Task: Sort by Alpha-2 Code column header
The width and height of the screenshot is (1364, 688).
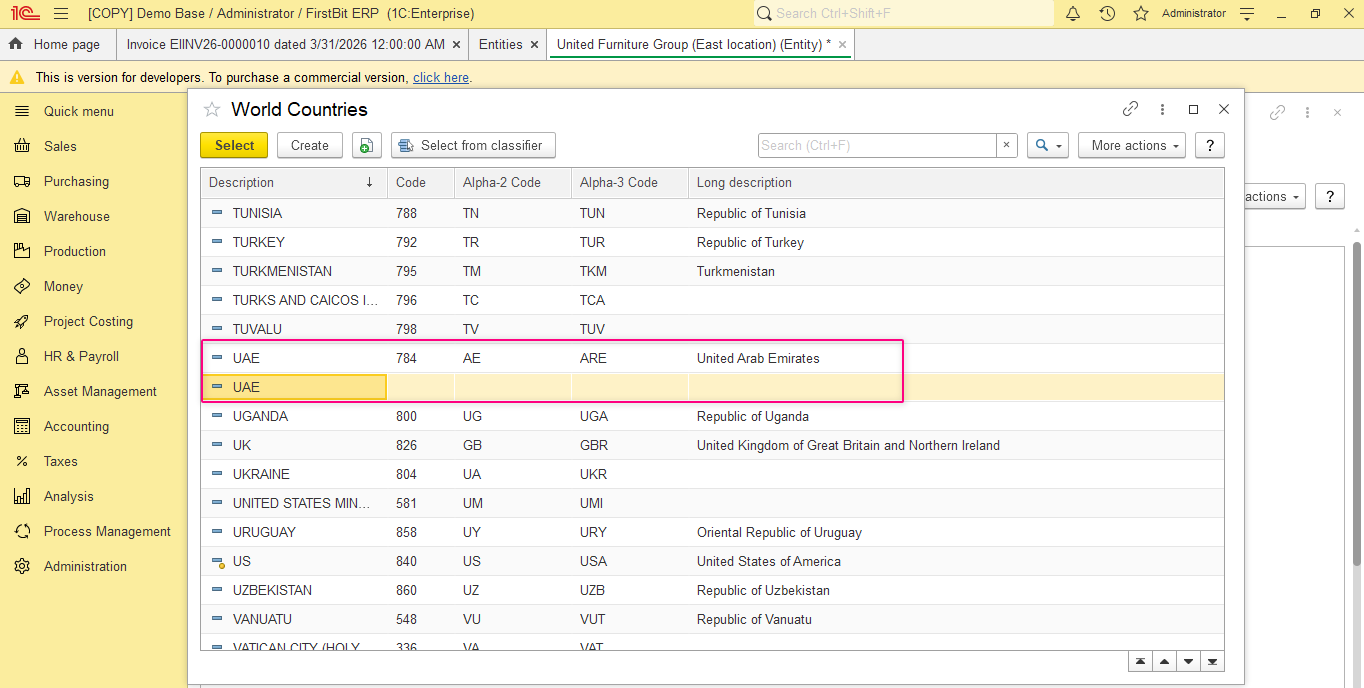Action: click(x=513, y=183)
